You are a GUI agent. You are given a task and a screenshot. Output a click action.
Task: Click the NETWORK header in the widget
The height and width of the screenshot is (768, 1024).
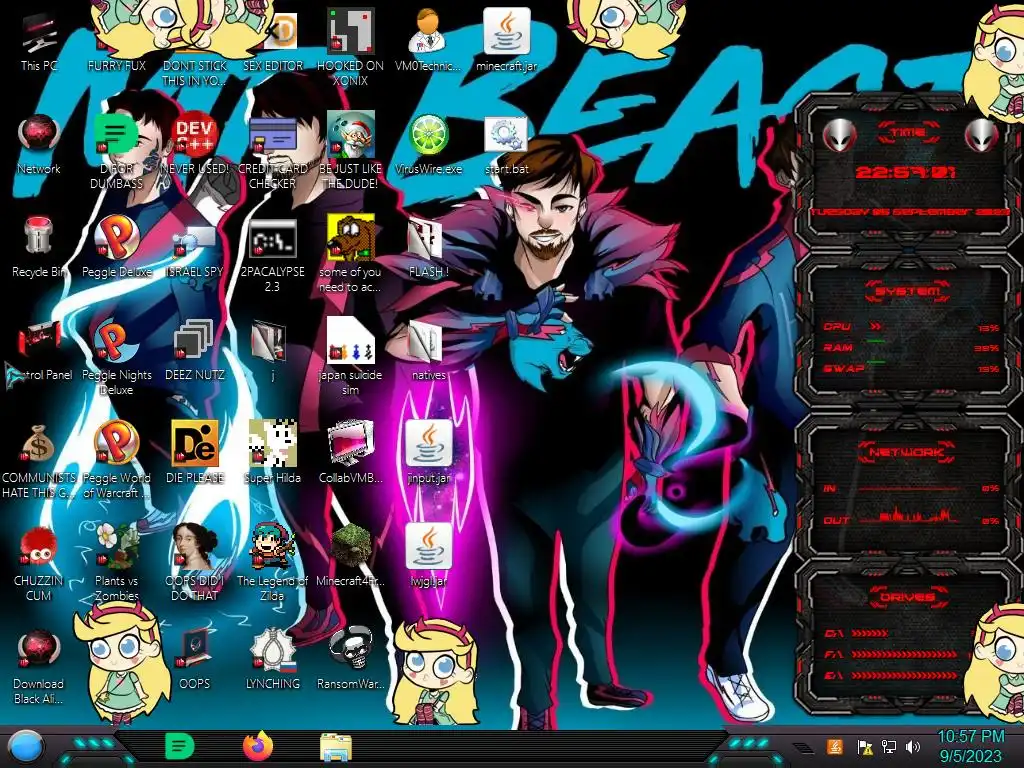tap(907, 452)
